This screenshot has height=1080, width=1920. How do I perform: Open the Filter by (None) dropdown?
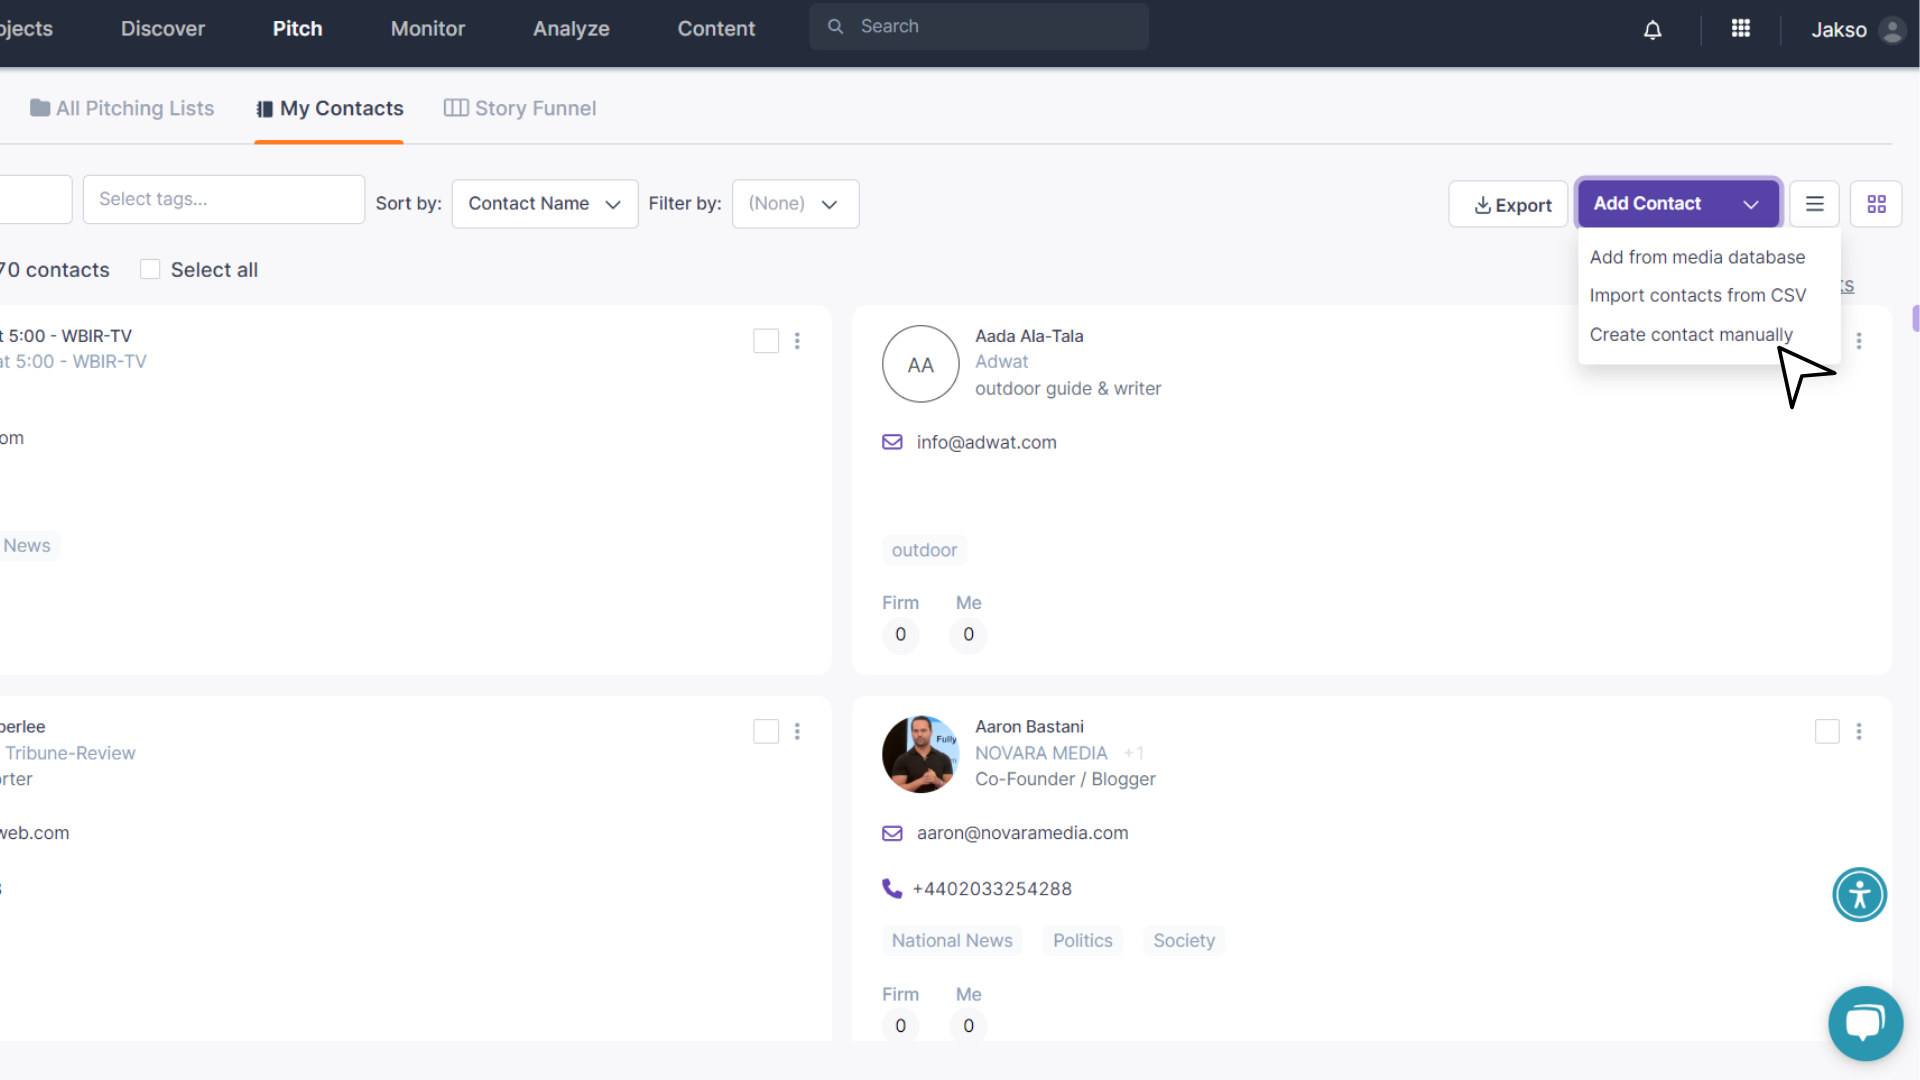[x=795, y=204]
